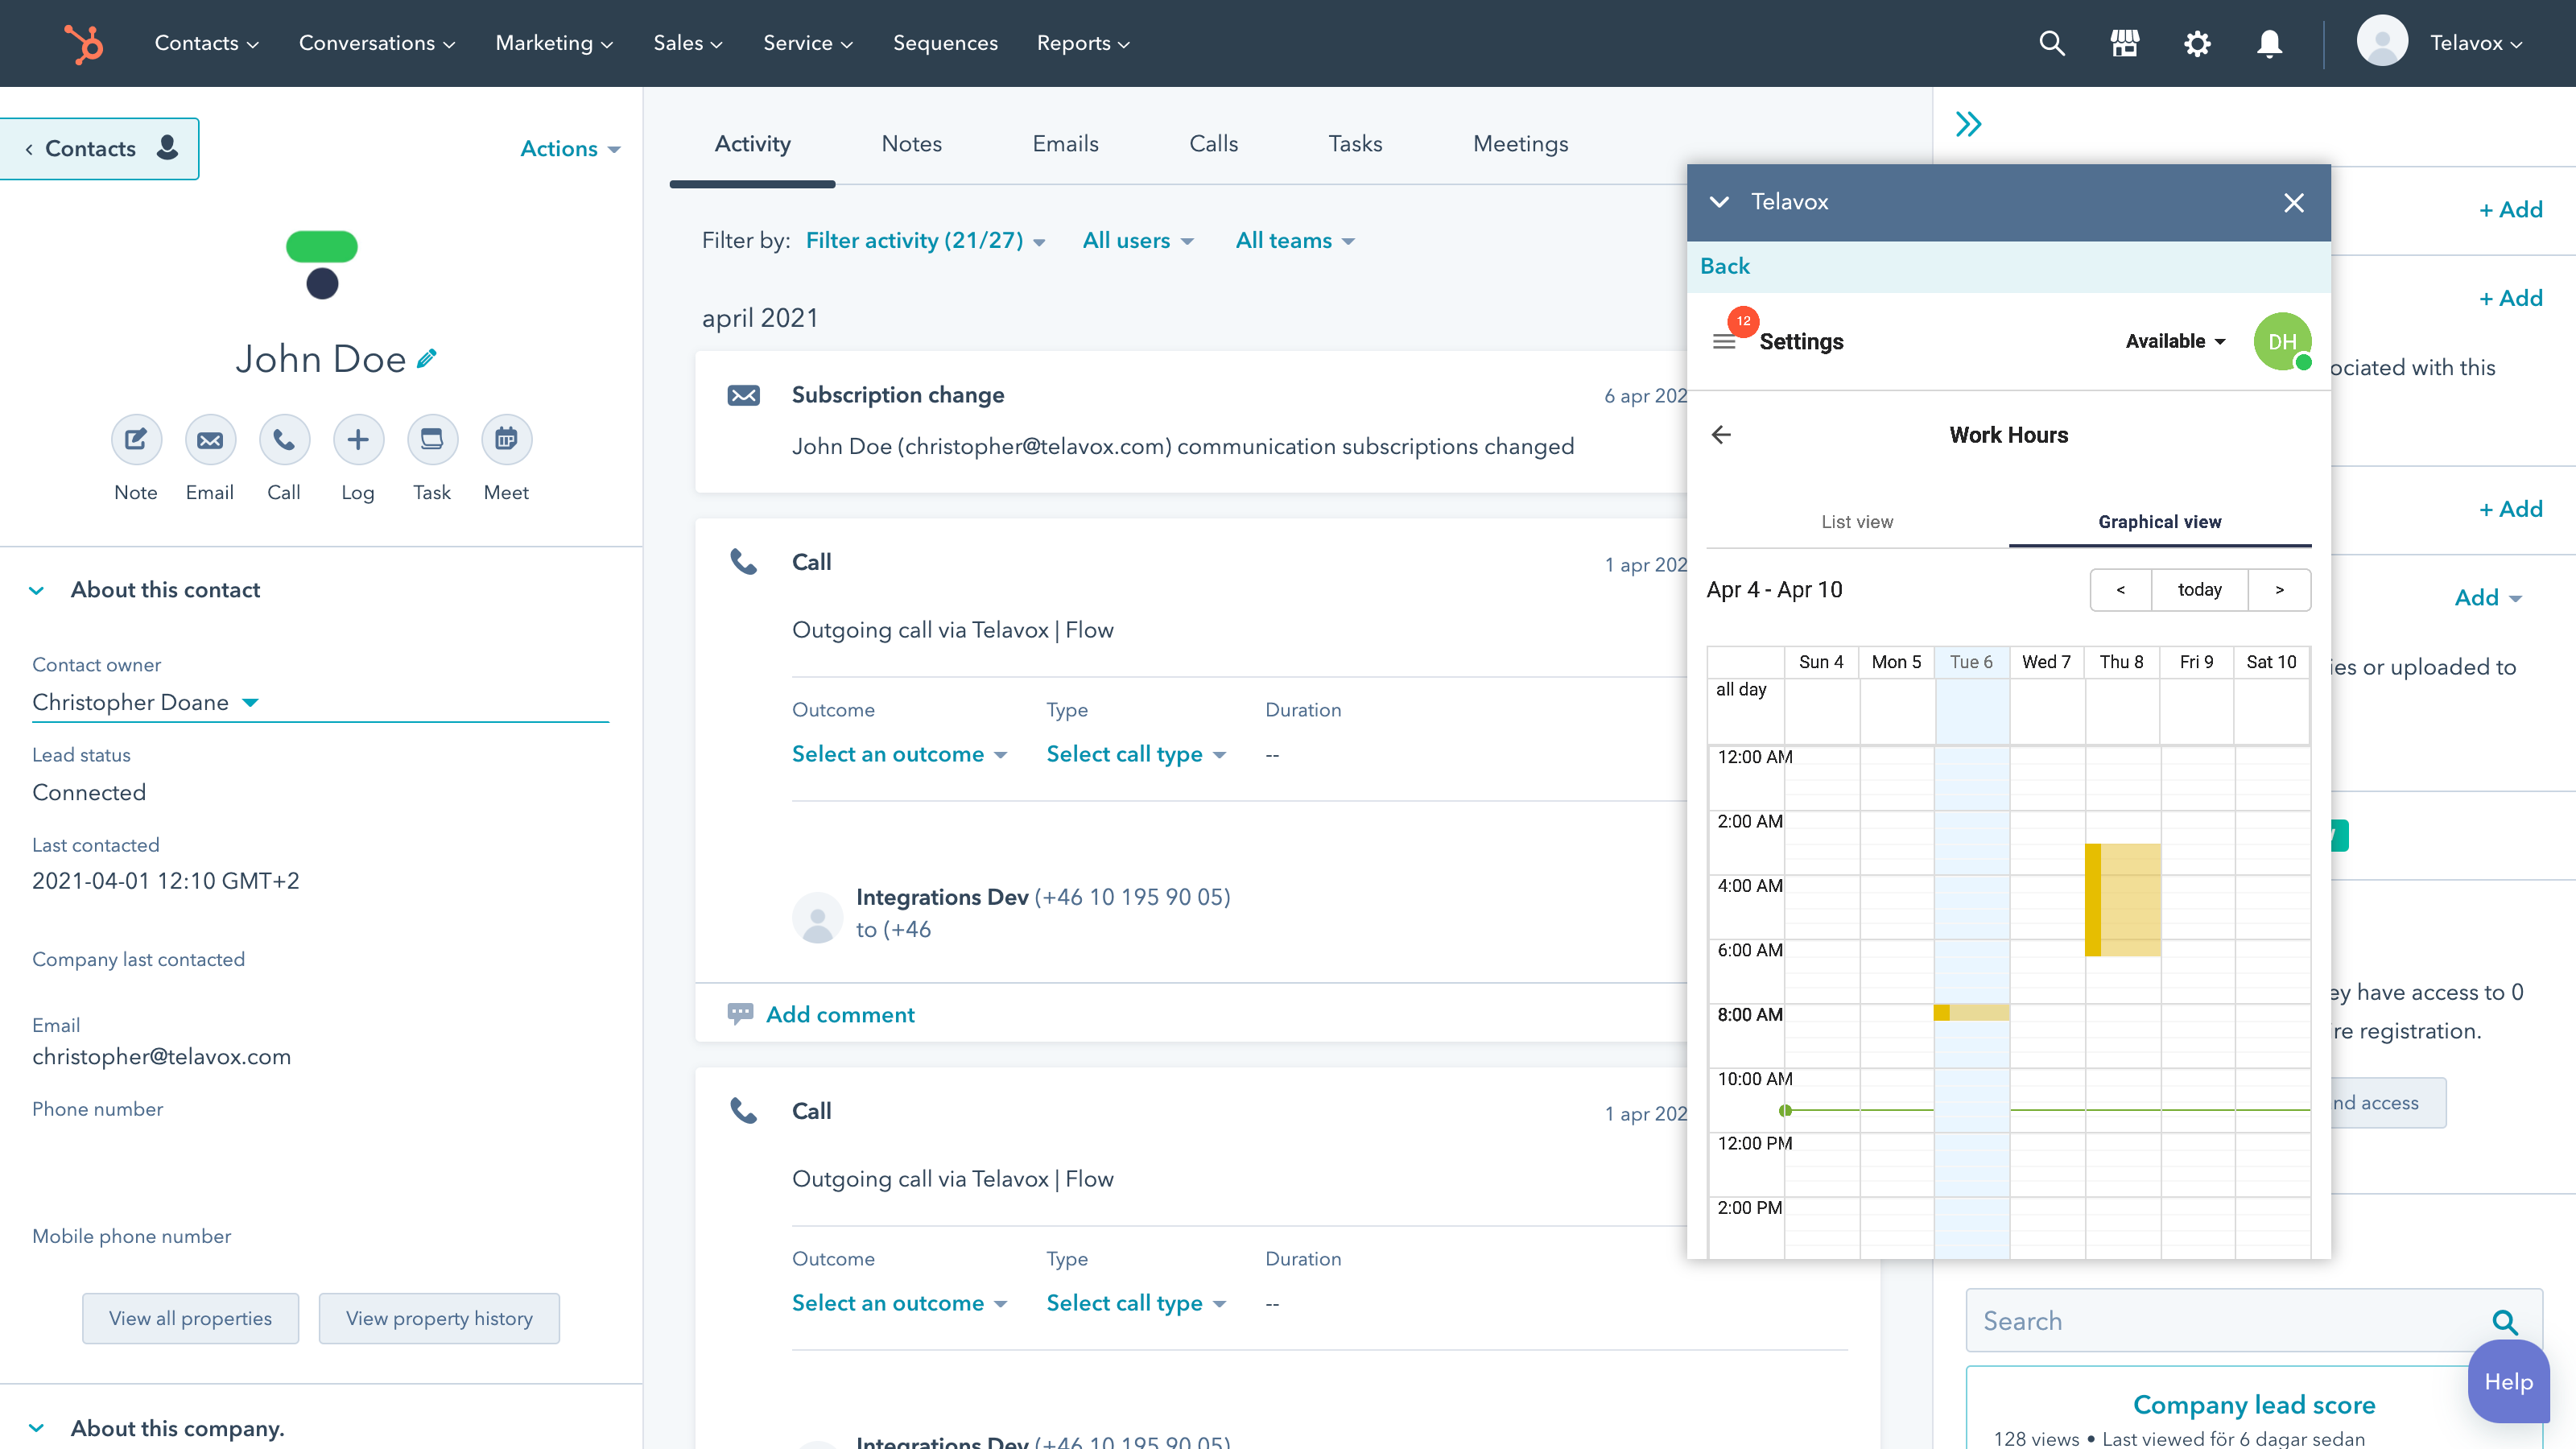This screenshot has height=1449, width=2576.
Task: Go to next week in calendar
Action: coord(2279,590)
